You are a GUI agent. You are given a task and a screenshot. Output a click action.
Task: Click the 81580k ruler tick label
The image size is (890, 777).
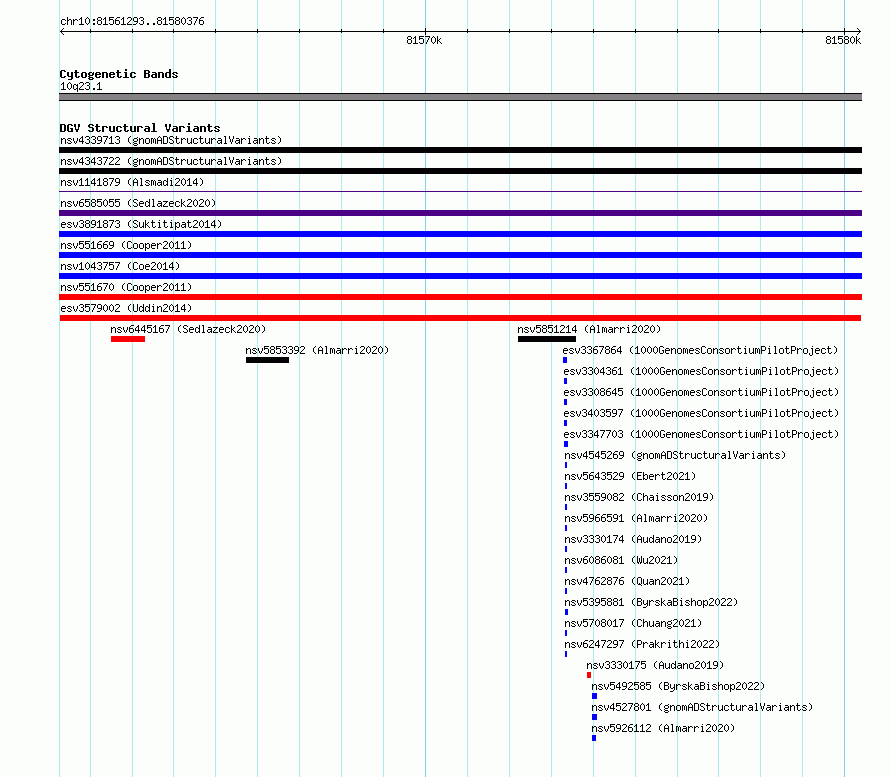pyautogui.click(x=843, y=40)
